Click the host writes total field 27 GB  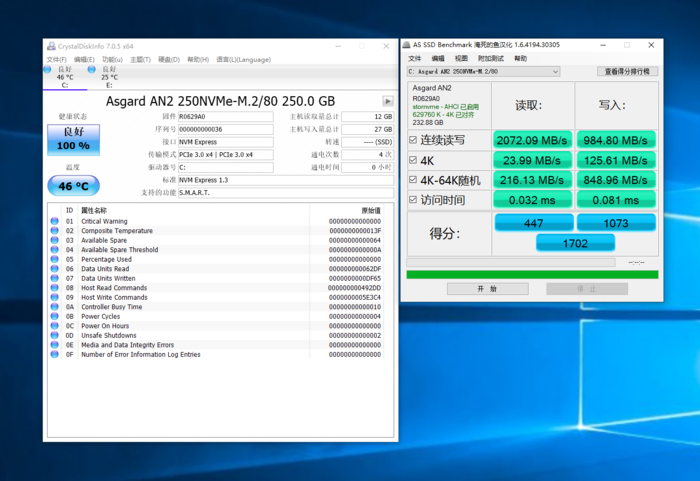pyautogui.click(x=367, y=129)
